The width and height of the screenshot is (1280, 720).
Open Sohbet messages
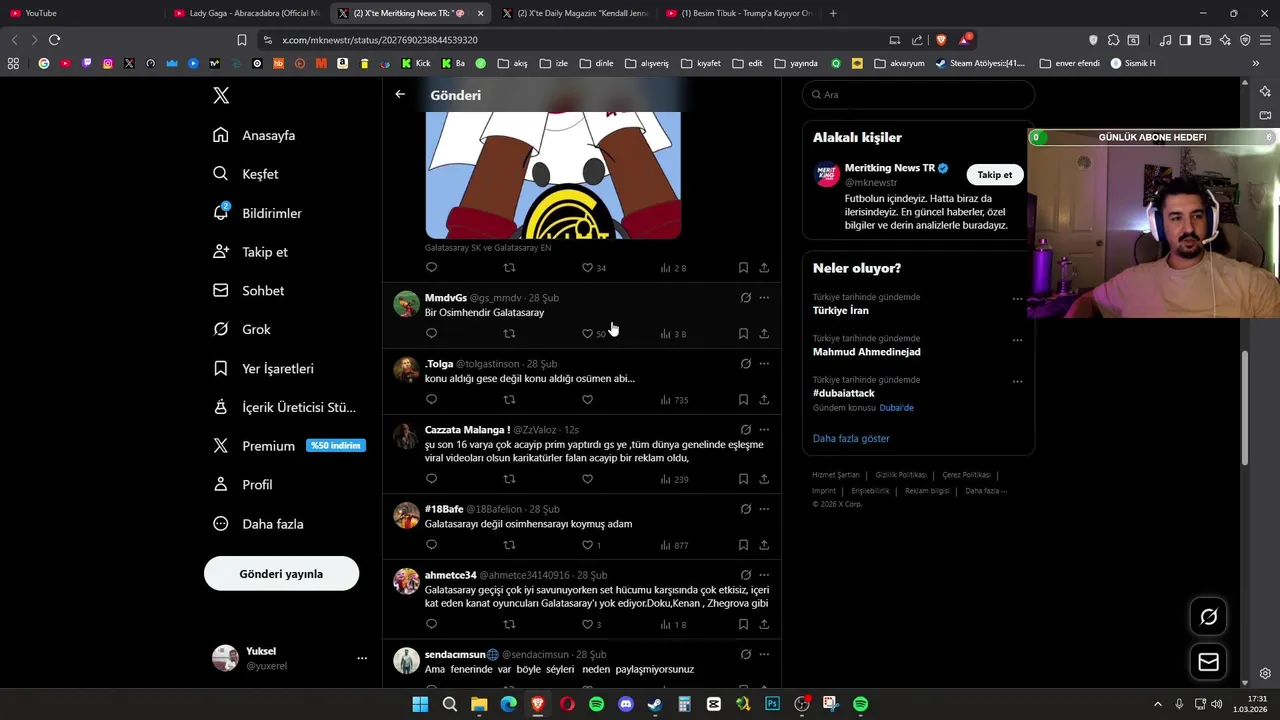pyautogui.click(x=248, y=291)
